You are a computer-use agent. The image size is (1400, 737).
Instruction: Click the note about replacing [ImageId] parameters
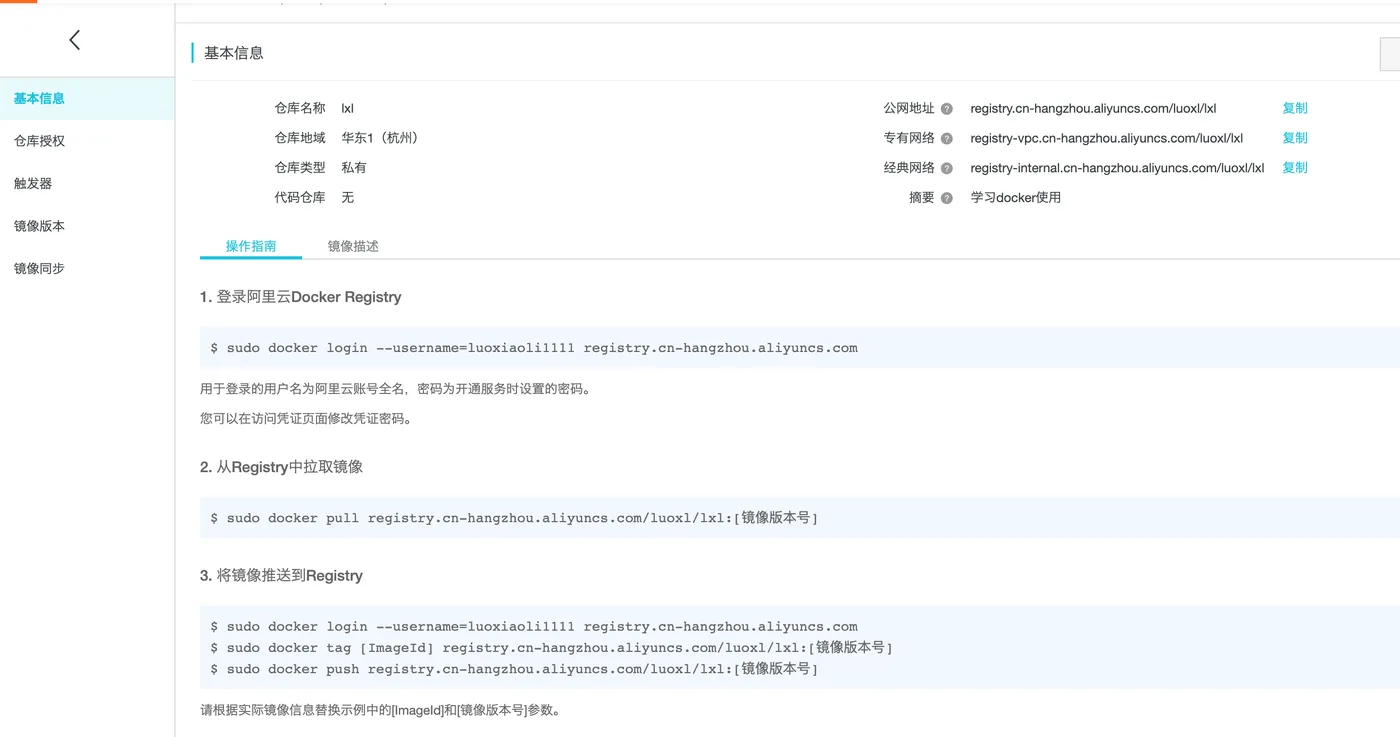(x=380, y=711)
